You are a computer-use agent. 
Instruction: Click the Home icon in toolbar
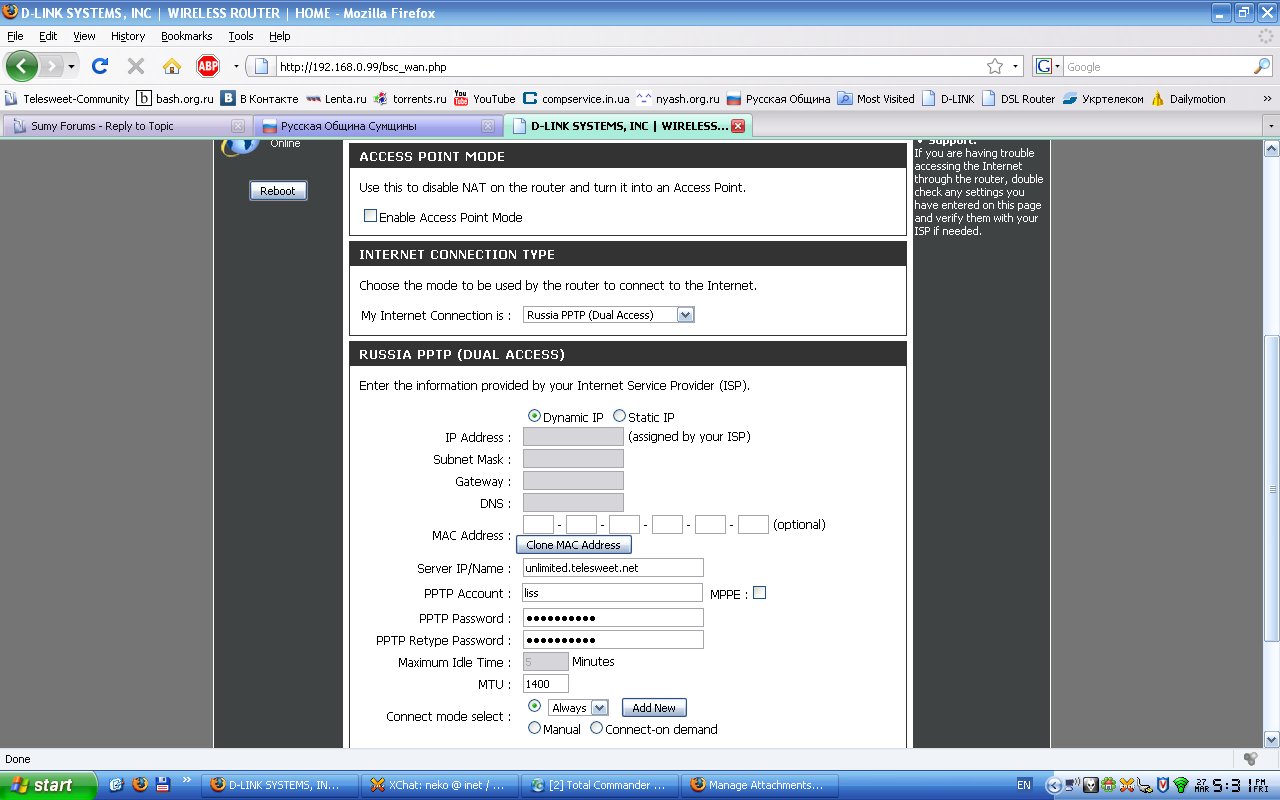point(172,67)
